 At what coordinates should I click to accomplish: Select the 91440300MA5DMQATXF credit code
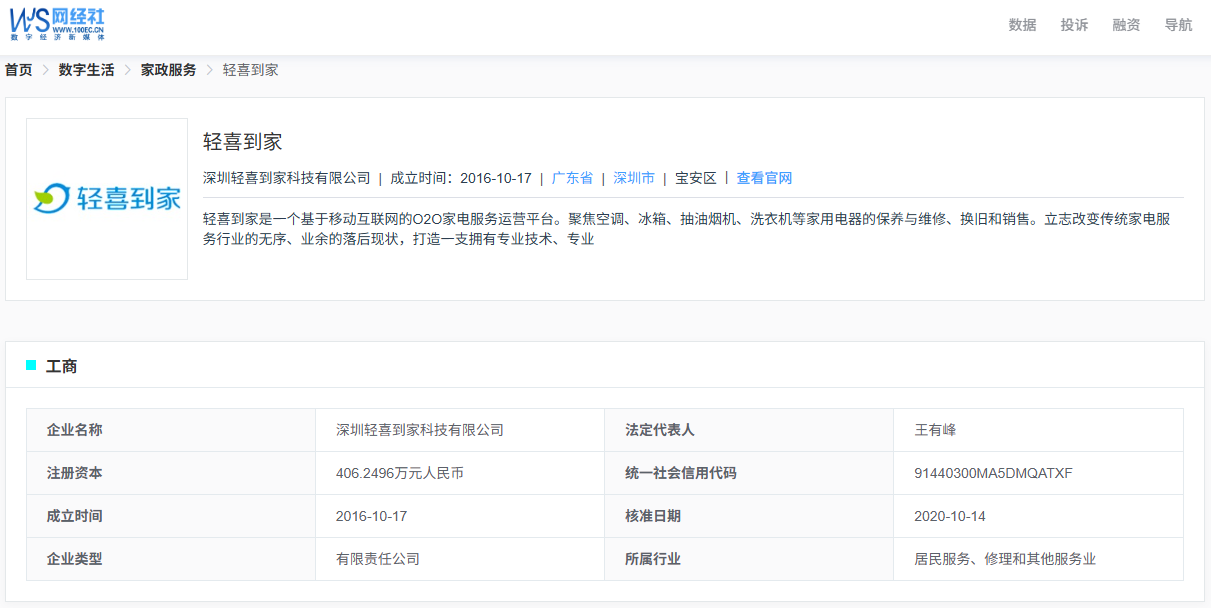(x=993, y=473)
